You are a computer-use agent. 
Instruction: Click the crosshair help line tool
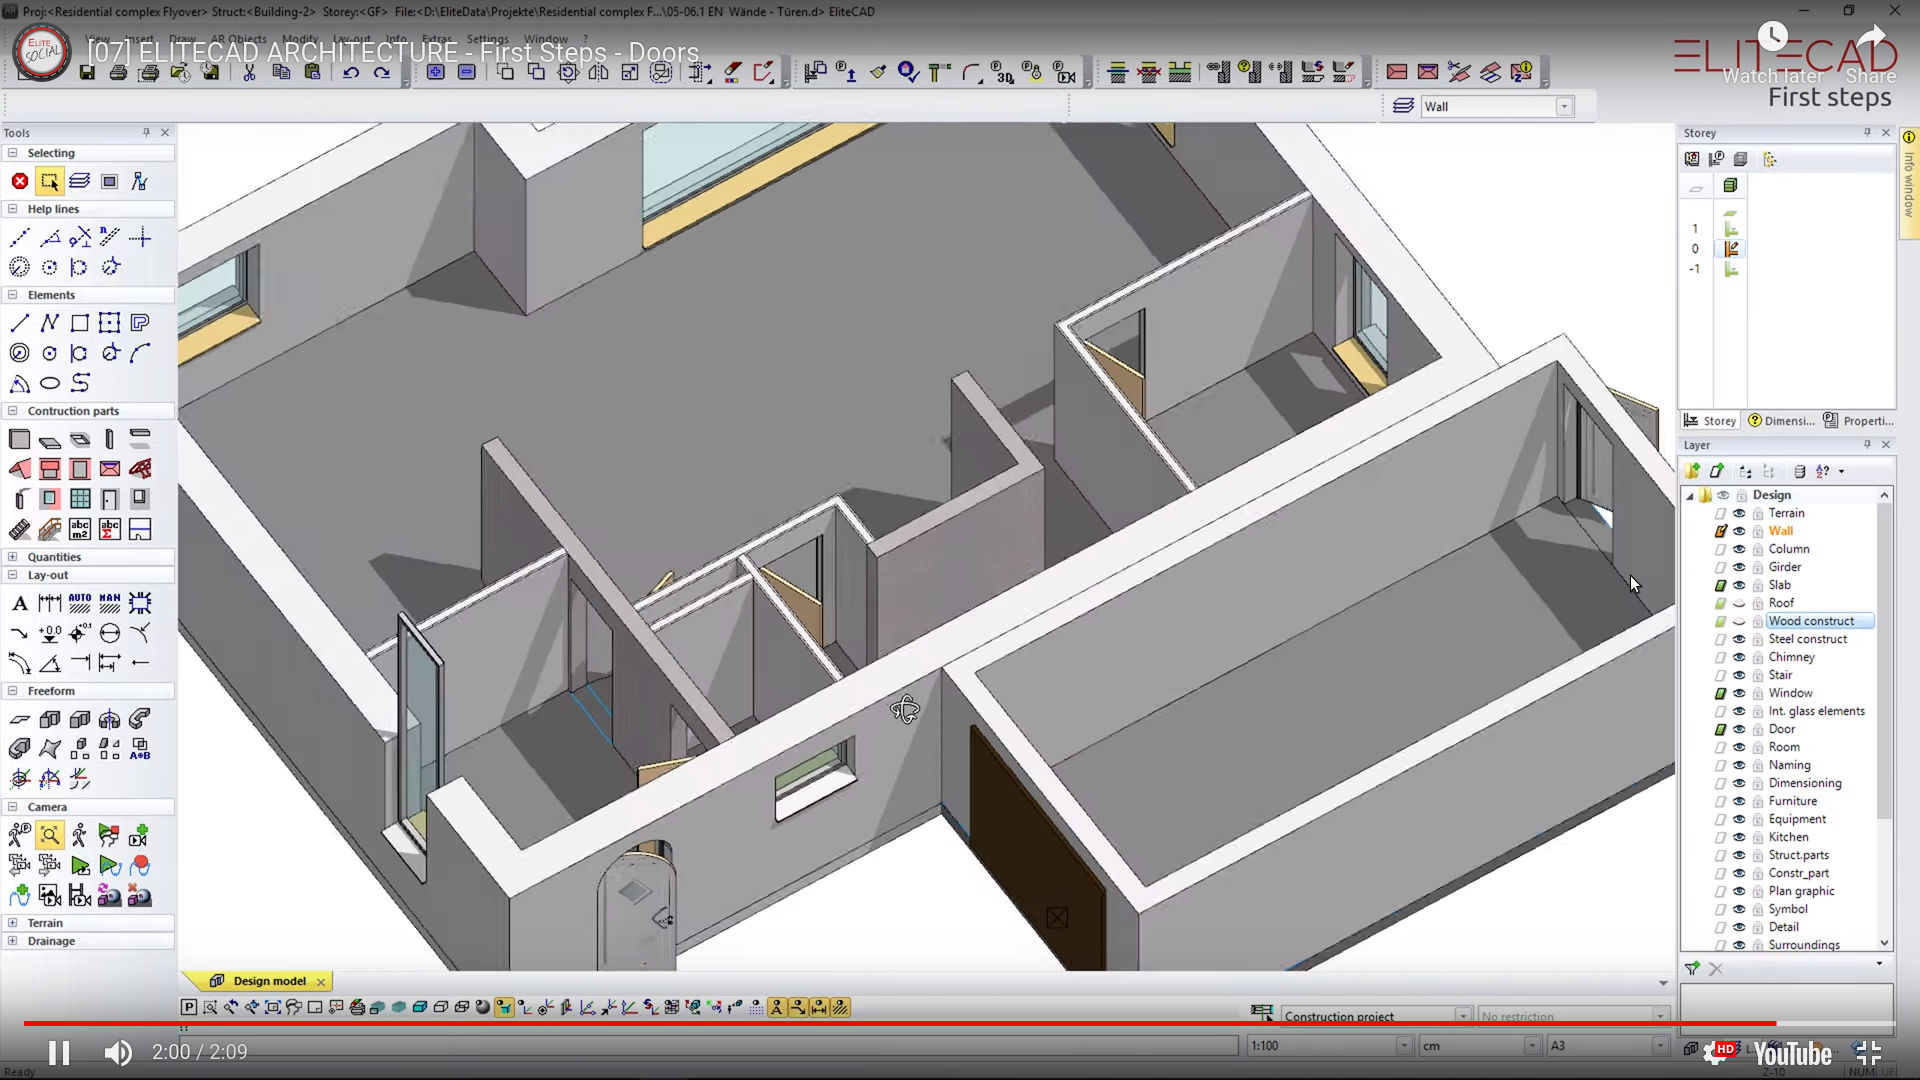140,237
